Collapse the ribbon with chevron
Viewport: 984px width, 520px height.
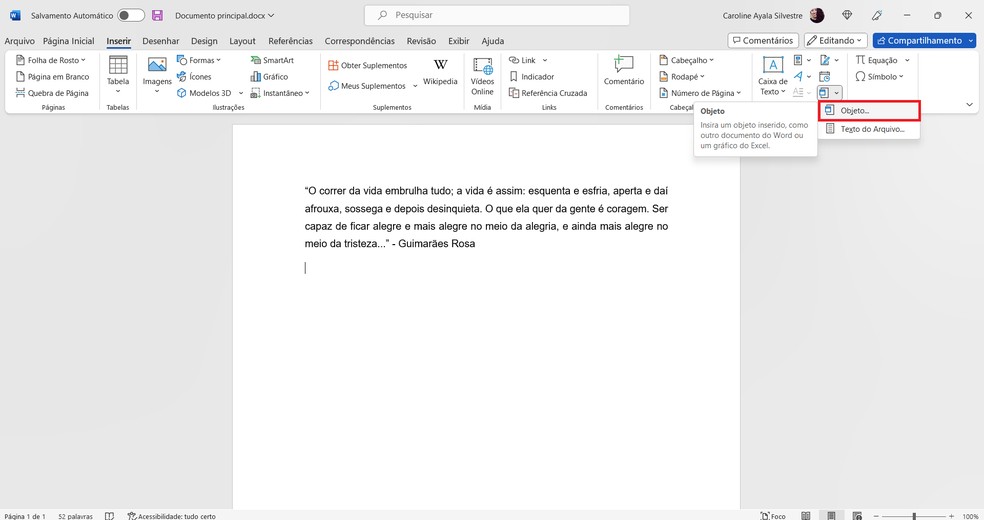coord(970,105)
